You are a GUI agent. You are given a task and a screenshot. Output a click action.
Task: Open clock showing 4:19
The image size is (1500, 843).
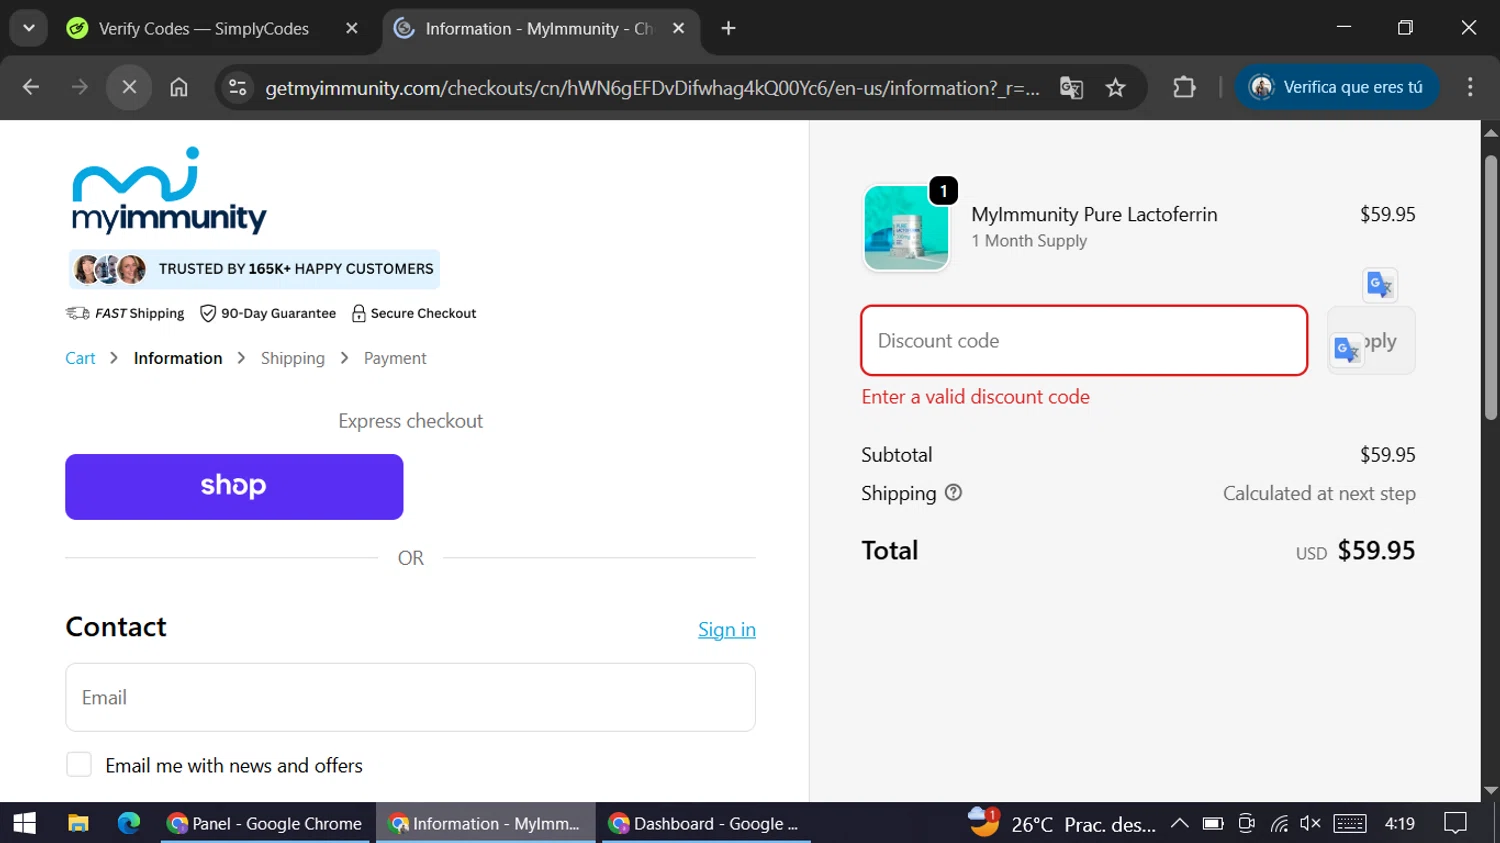tap(1400, 823)
